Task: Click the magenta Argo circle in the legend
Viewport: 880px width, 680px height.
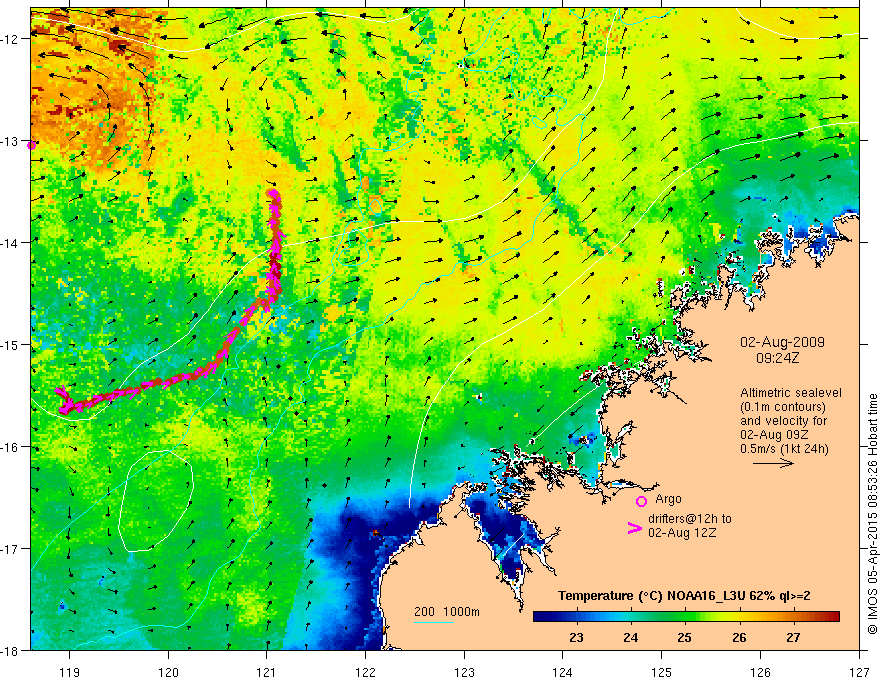Action: [641, 501]
